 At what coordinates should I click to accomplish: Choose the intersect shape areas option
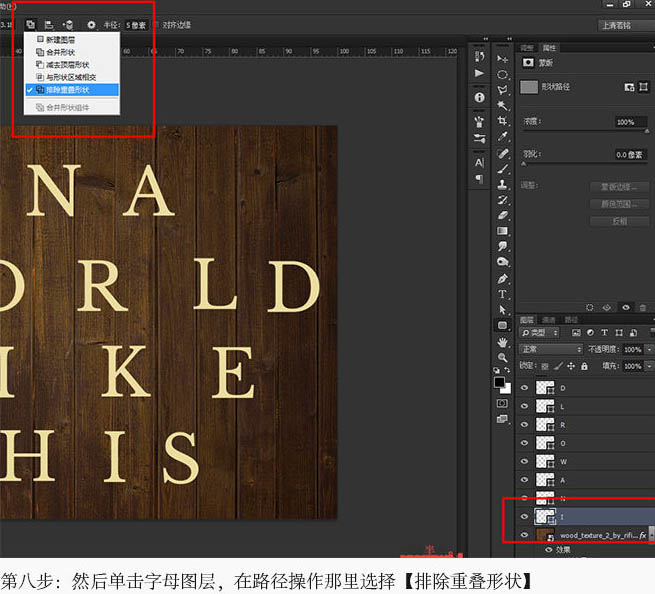(x=72, y=77)
